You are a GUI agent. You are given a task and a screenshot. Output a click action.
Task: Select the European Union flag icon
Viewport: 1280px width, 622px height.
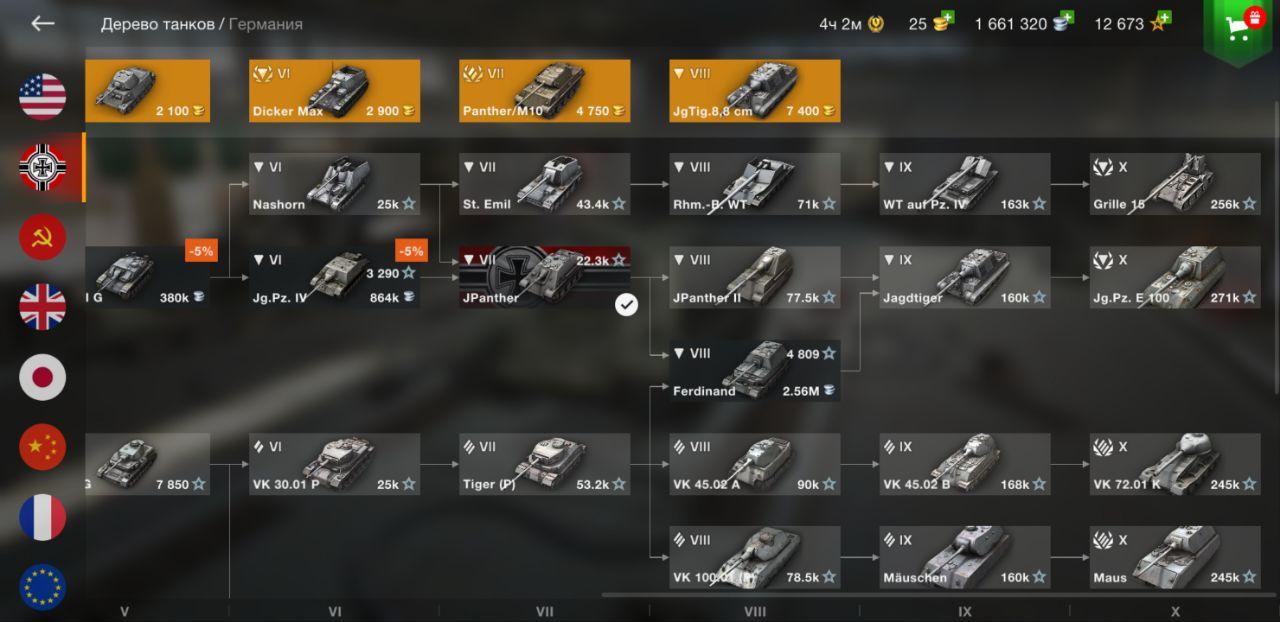coord(43,587)
